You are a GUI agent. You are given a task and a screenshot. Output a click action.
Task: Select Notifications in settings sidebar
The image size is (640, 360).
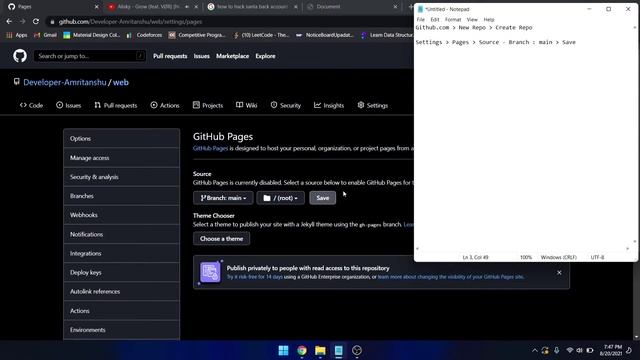click(121, 234)
